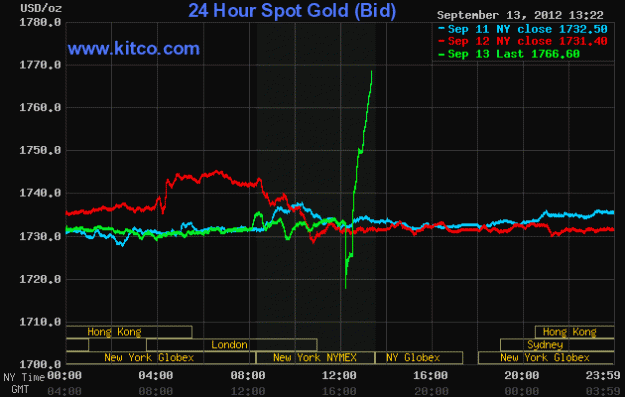
Task: Click the 1740.0 price axis label
Action: click(40, 193)
